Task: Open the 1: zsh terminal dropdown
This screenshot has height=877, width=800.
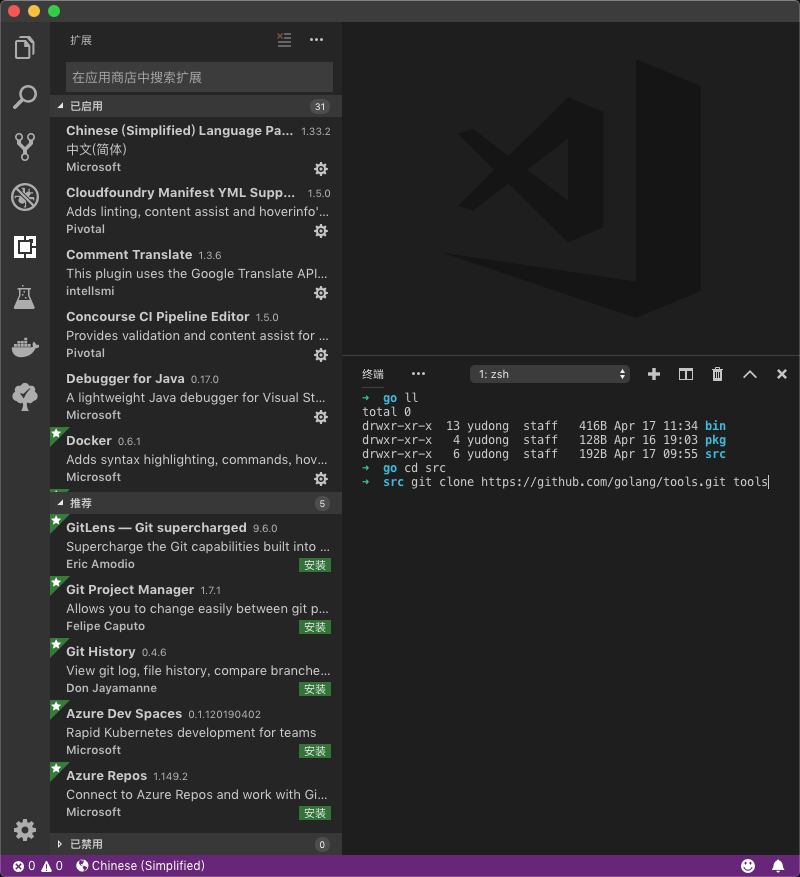Action: click(549, 373)
